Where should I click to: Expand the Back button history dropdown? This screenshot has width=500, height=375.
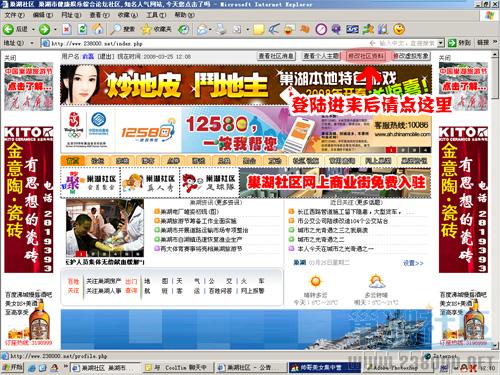click(x=33, y=30)
